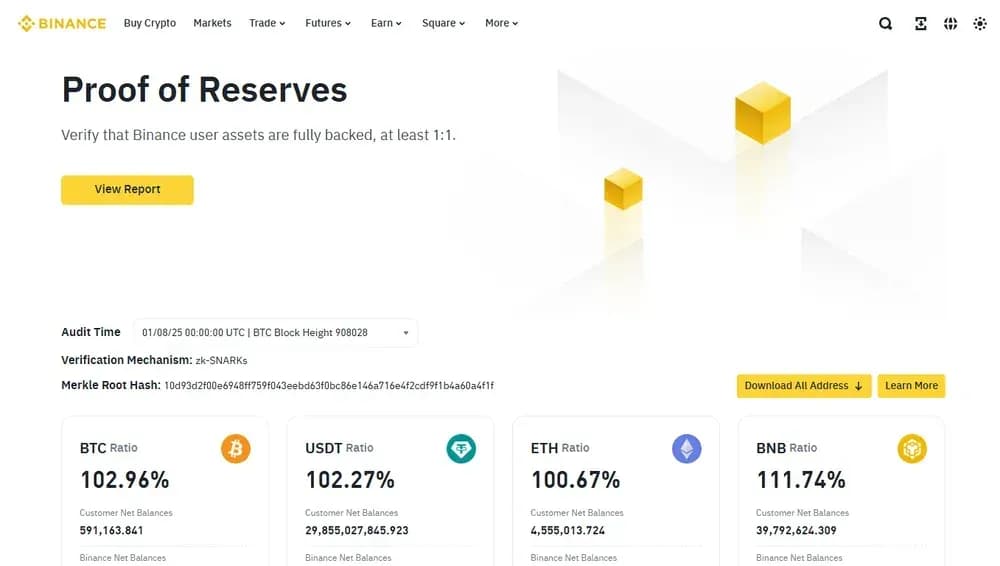
Task: Click the large yellow cube graphic
Action: click(x=763, y=113)
